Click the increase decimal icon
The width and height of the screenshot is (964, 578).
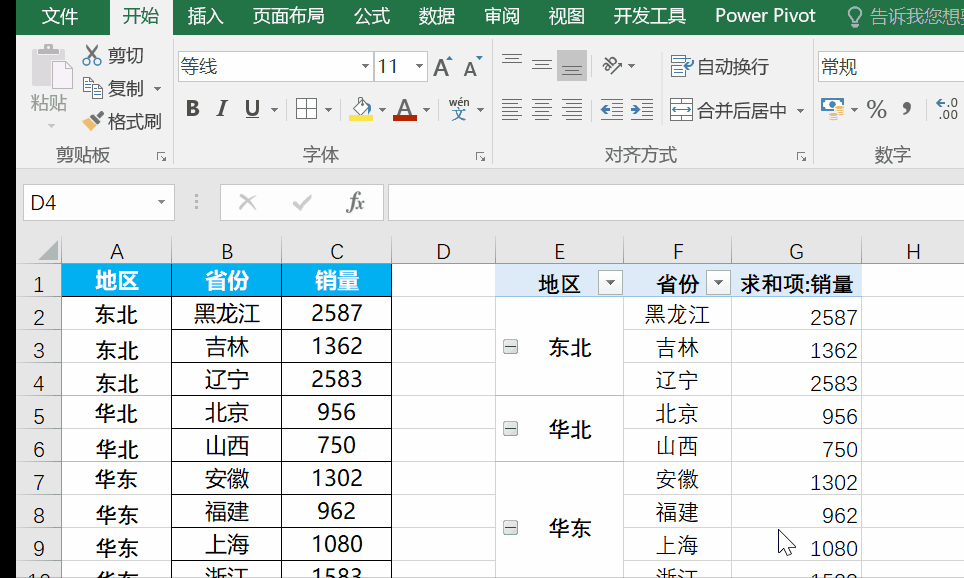click(x=947, y=109)
